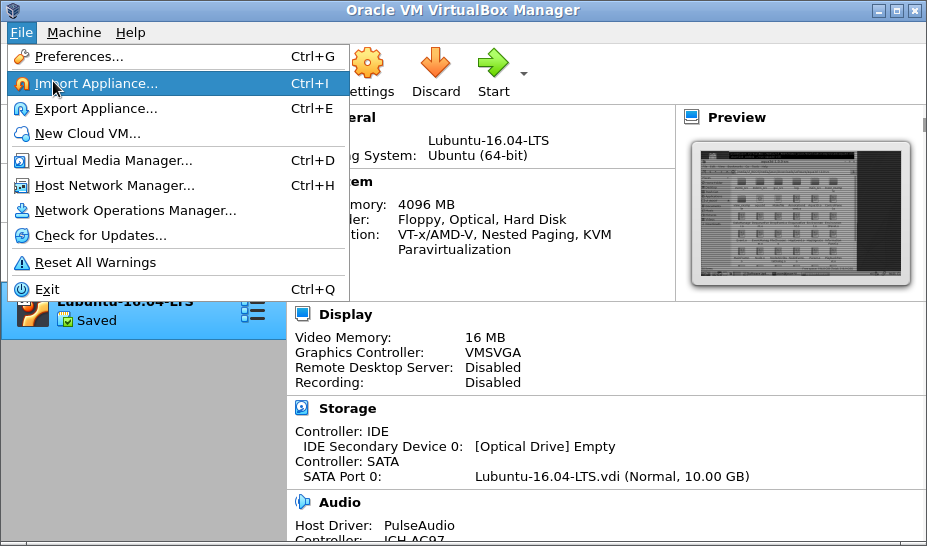927x546 pixels.
Task: Click the Discard toolbar label
Action: 436,92
